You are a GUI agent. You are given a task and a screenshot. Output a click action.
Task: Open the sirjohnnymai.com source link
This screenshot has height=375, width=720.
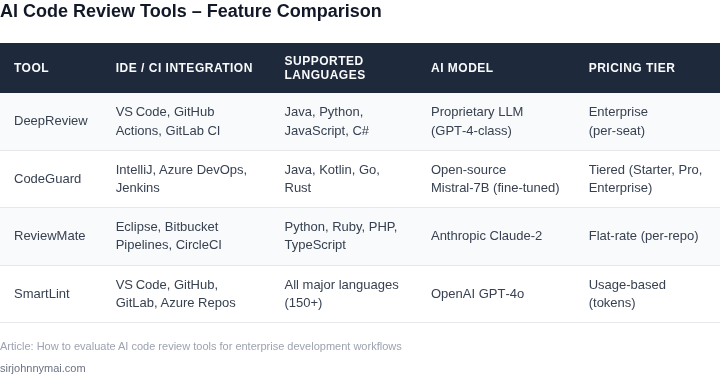(43, 369)
